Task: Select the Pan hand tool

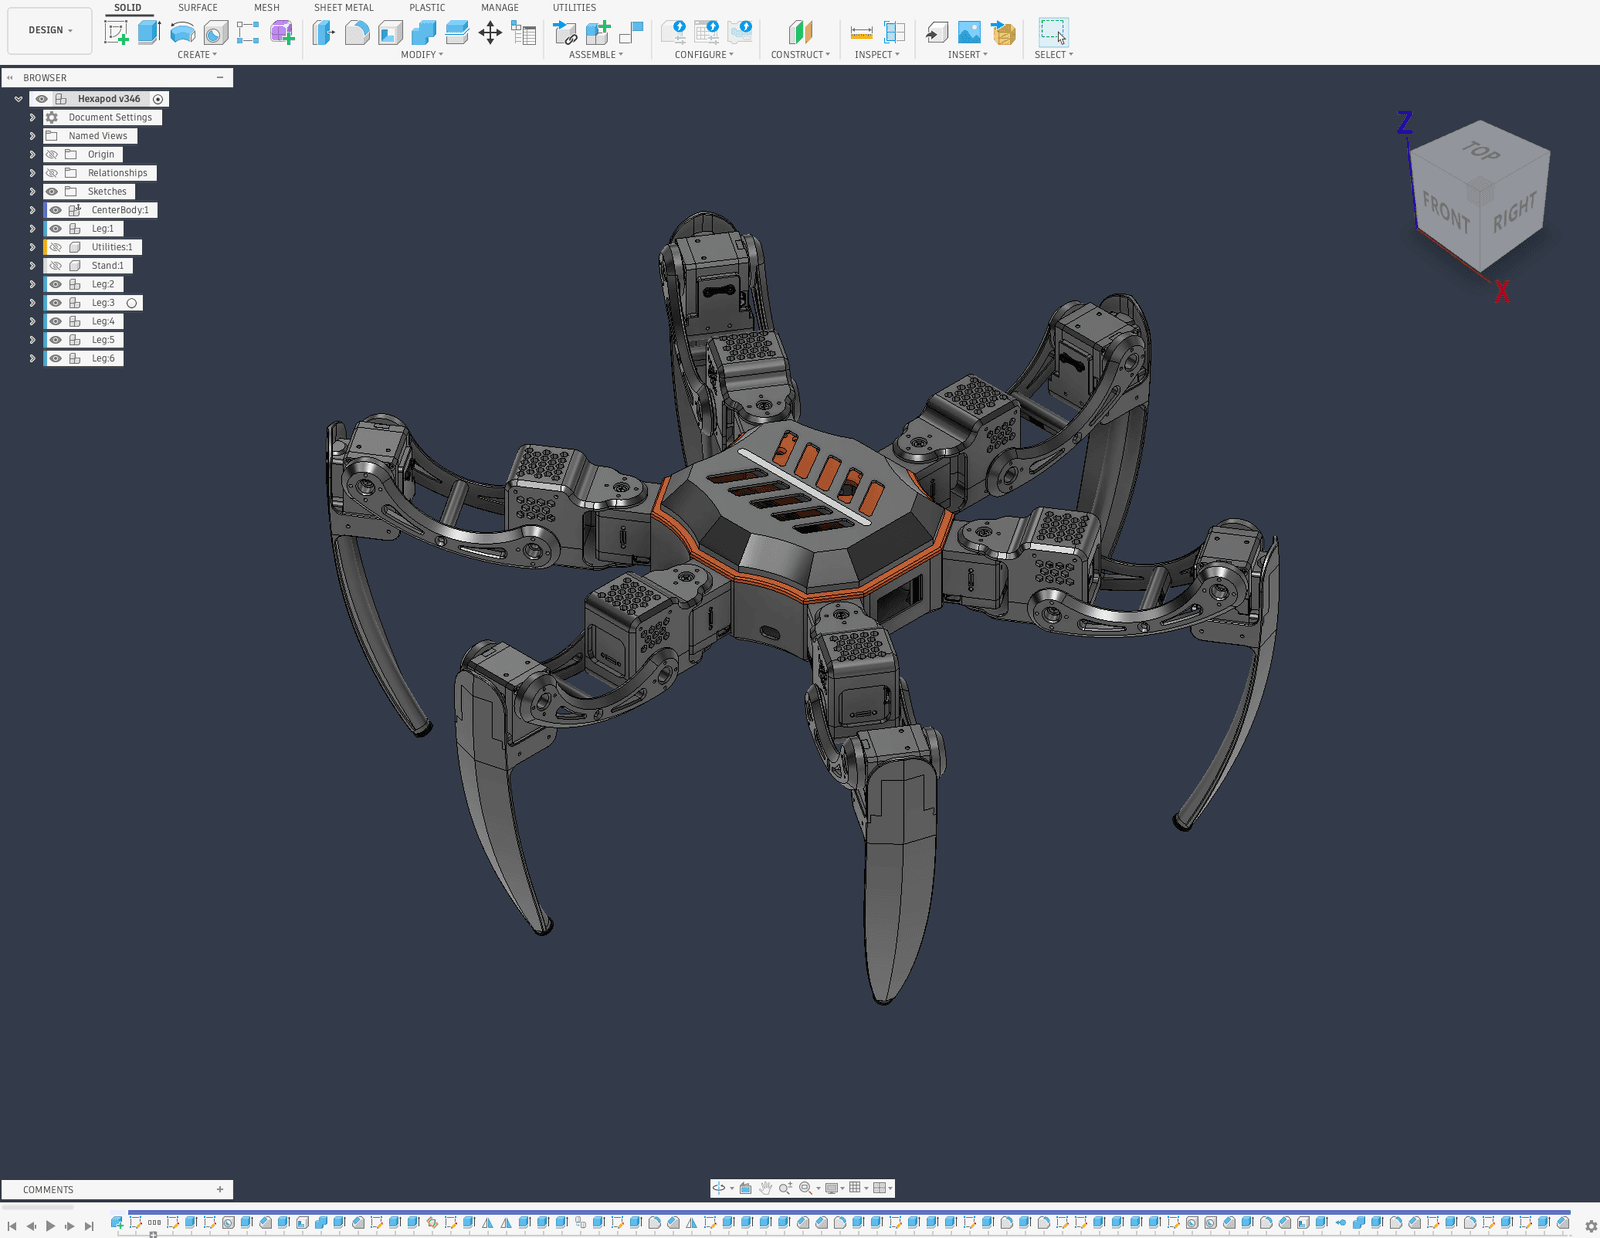Action: 766,1188
